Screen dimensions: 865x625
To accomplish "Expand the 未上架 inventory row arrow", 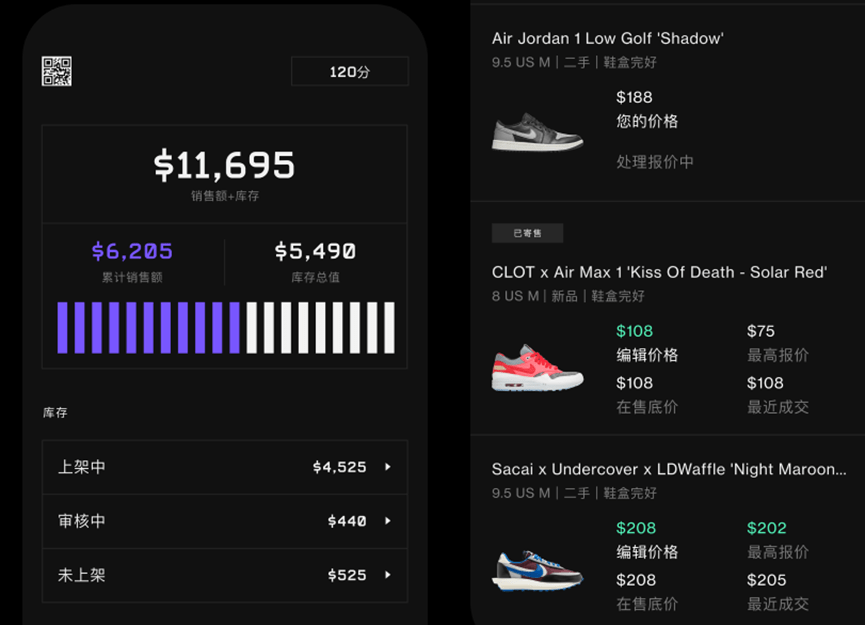I will (x=388, y=575).
